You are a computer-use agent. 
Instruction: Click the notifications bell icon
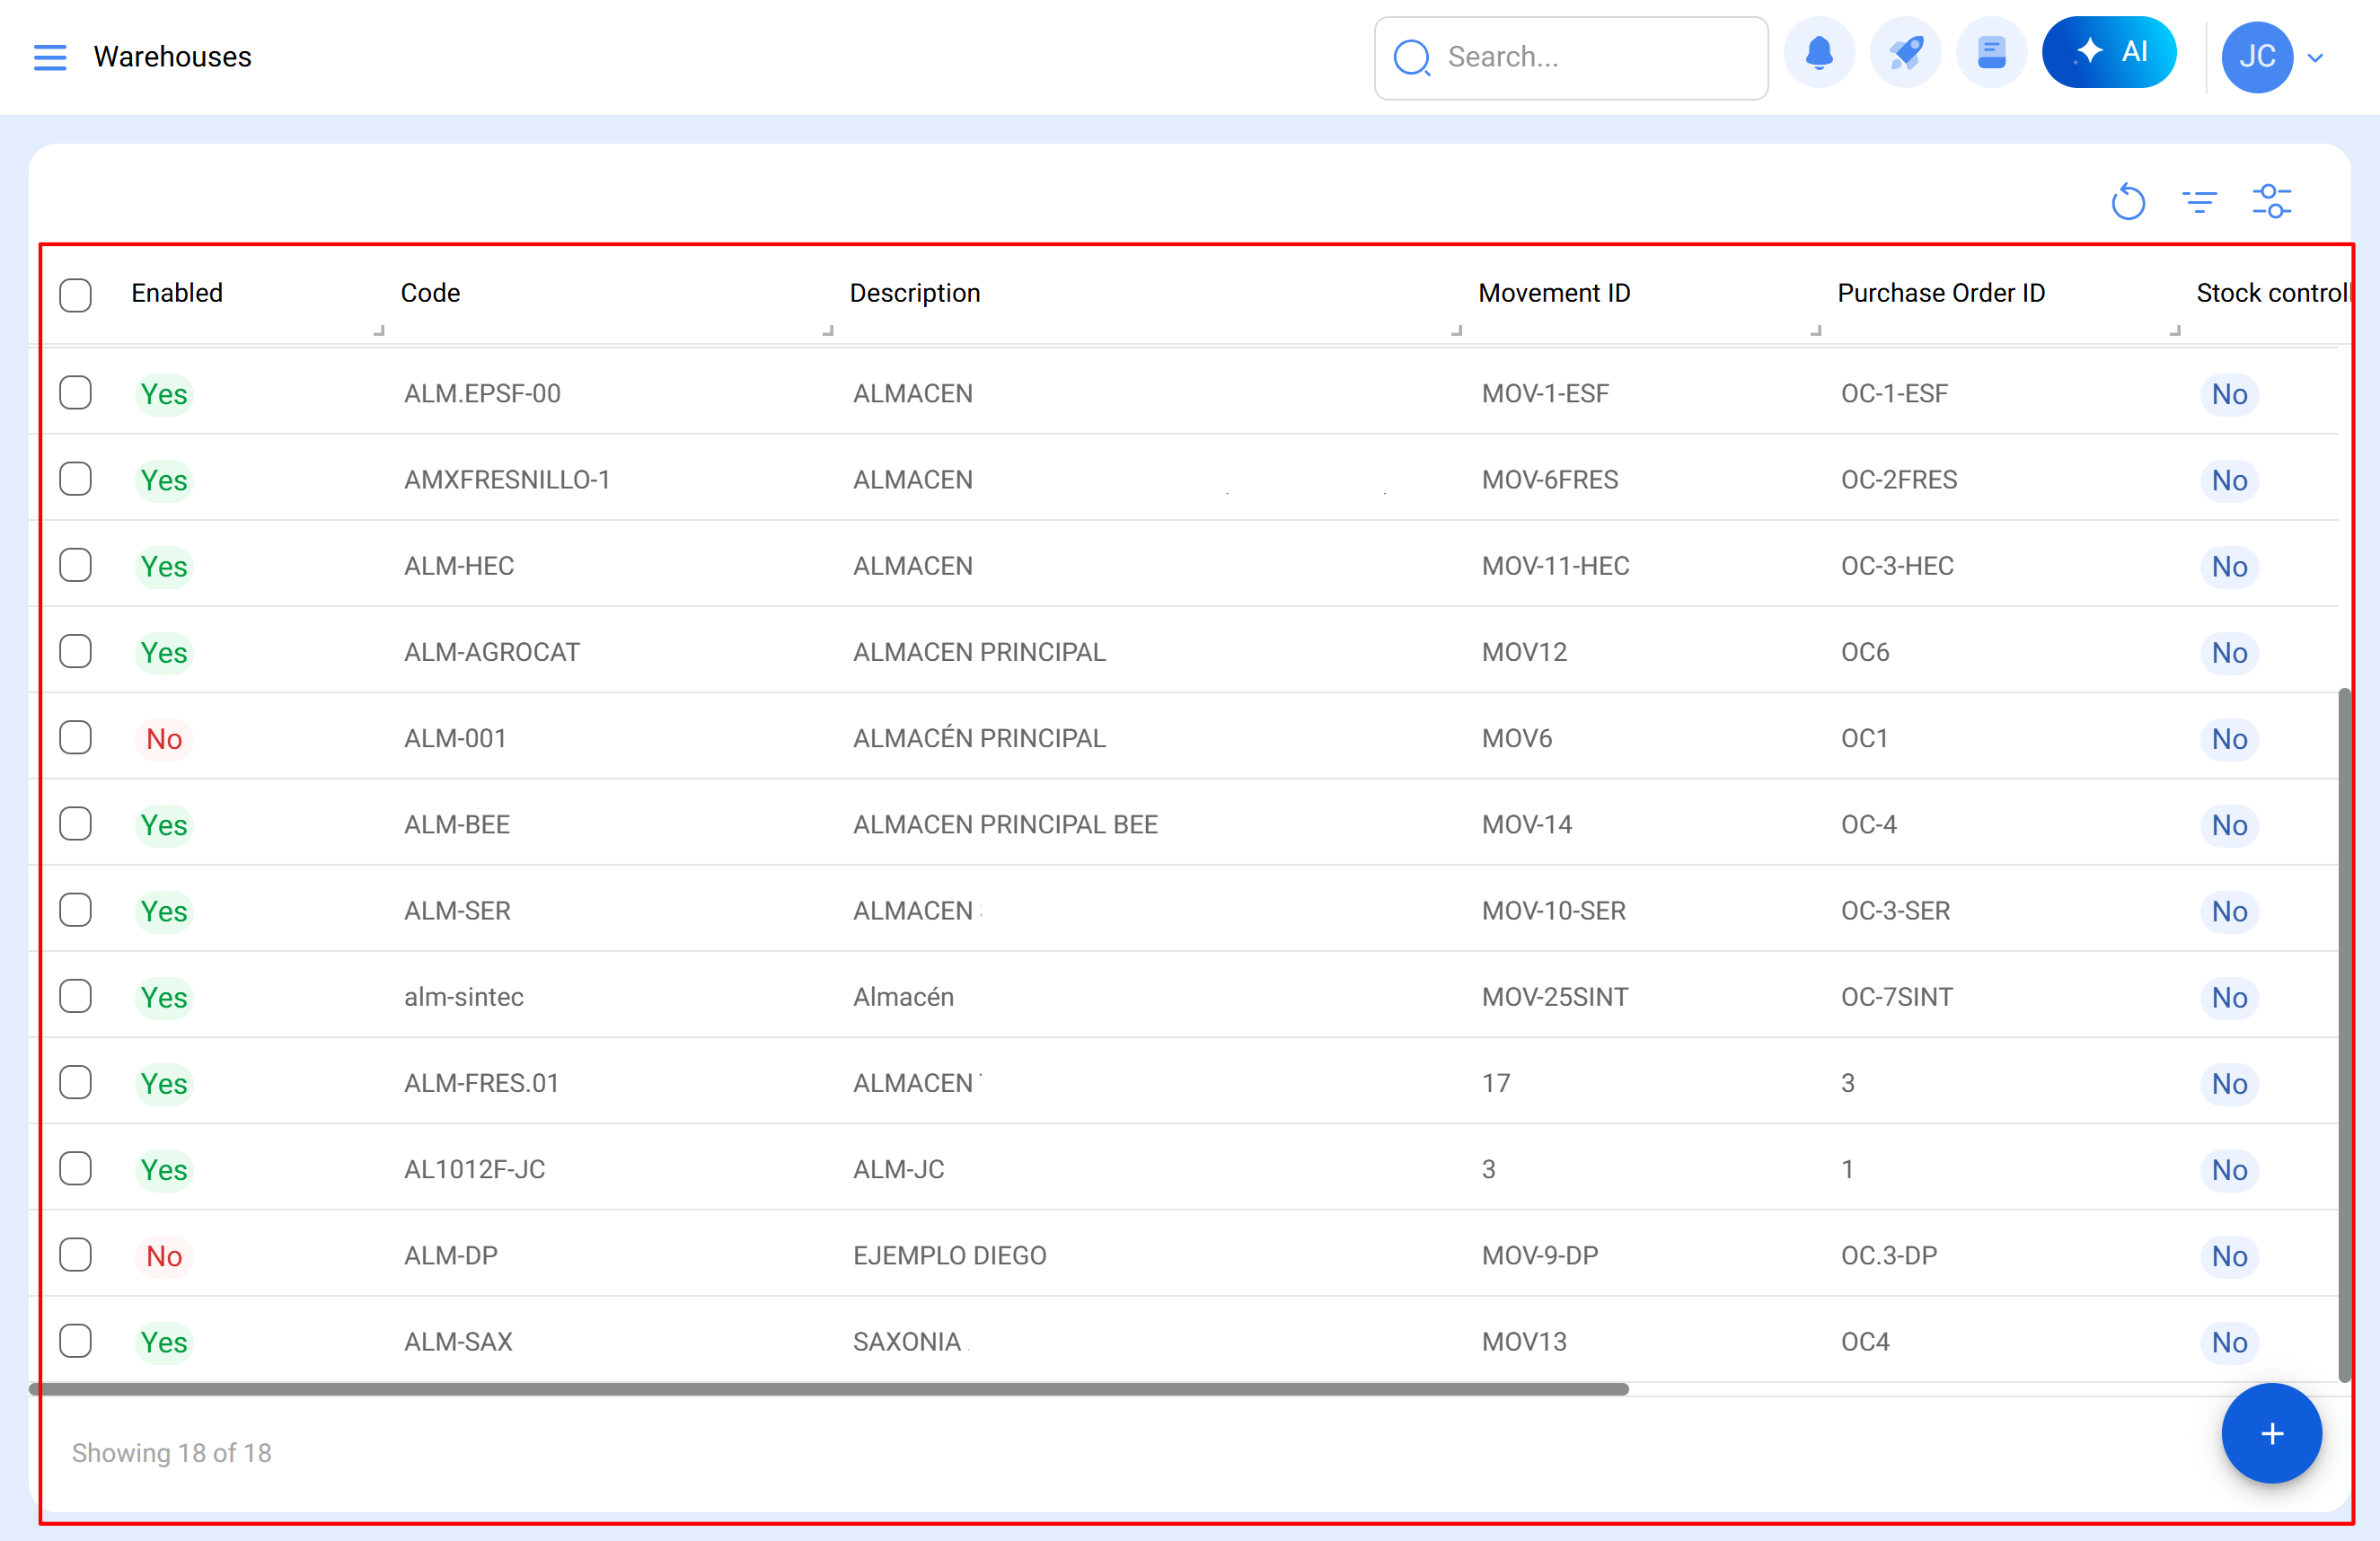point(1819,53)
